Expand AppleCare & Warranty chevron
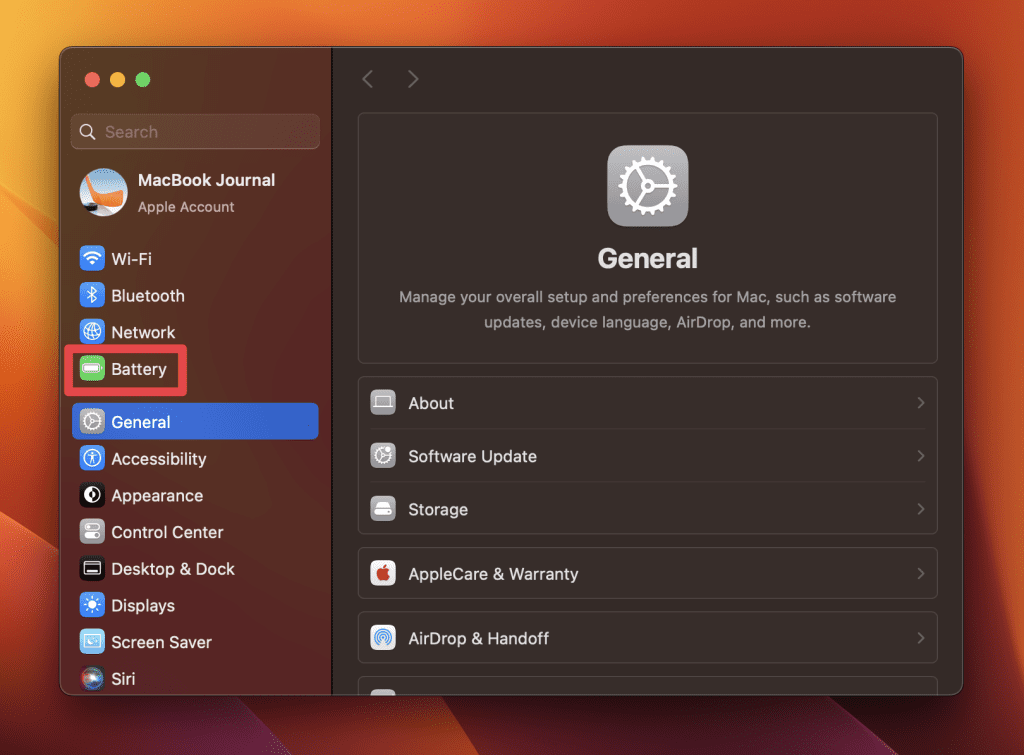 (x=920, y=574)
